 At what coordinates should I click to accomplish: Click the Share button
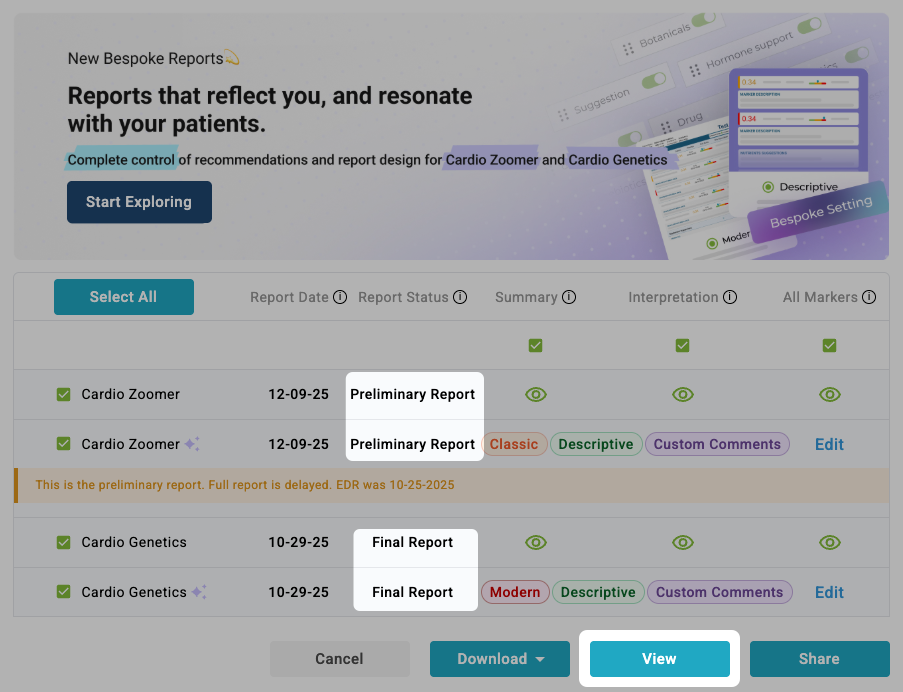(819, 659)
